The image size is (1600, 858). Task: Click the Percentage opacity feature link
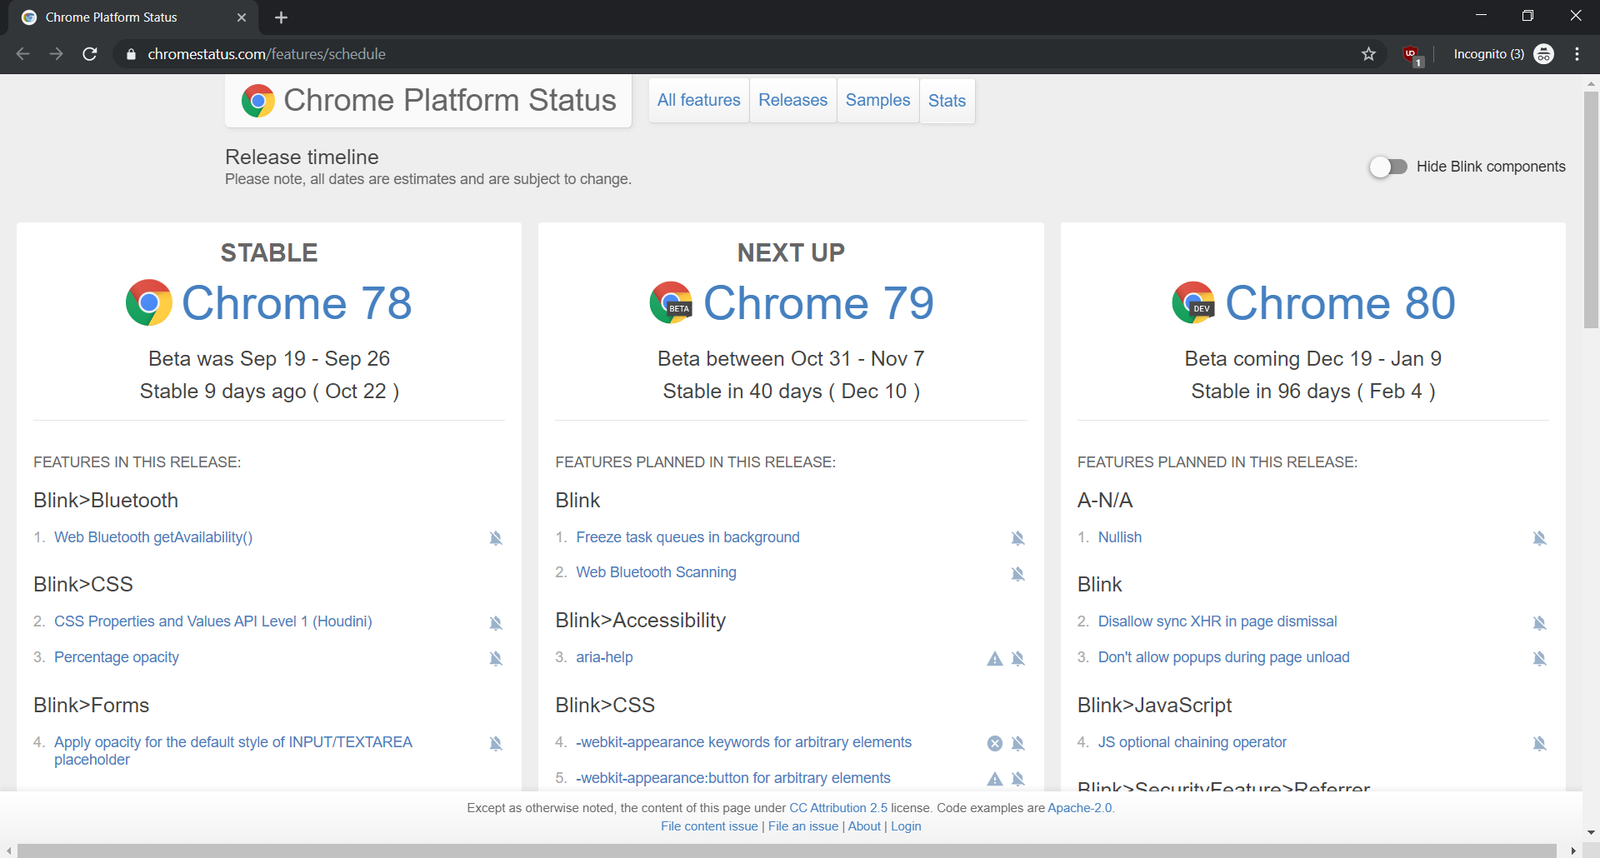pyautogui.click(x=116, y=657)
